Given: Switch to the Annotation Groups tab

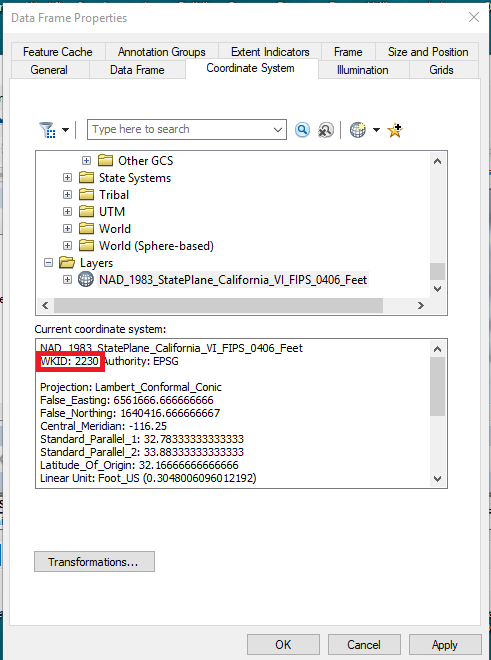Looking at the screenshot, I should coord(162,52).
